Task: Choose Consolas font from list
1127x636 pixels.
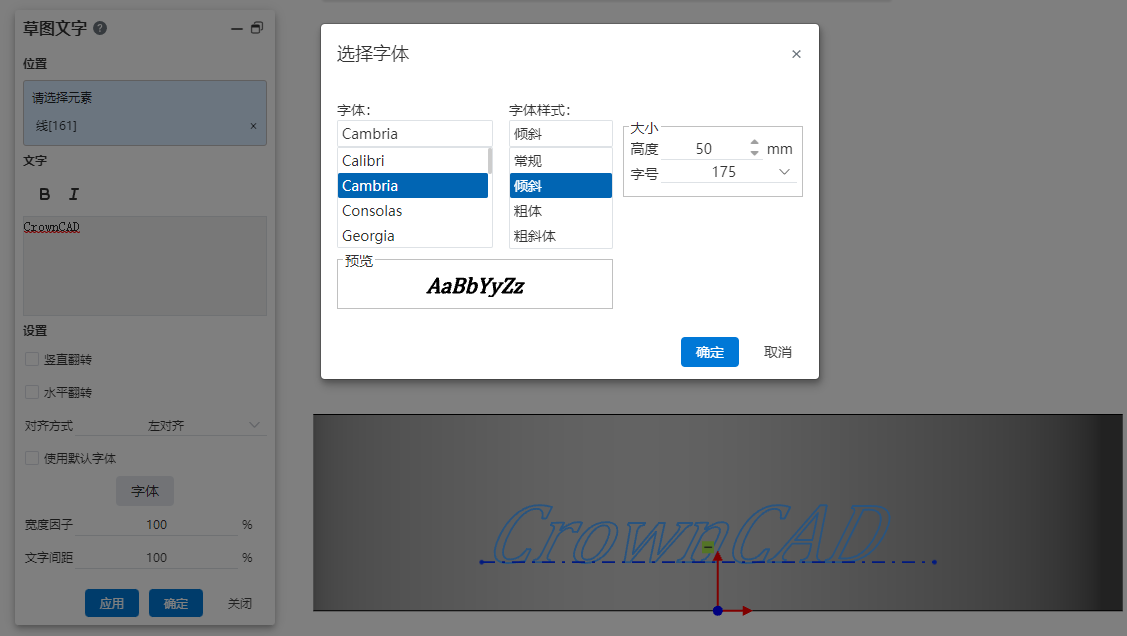Action: (413, 211)
